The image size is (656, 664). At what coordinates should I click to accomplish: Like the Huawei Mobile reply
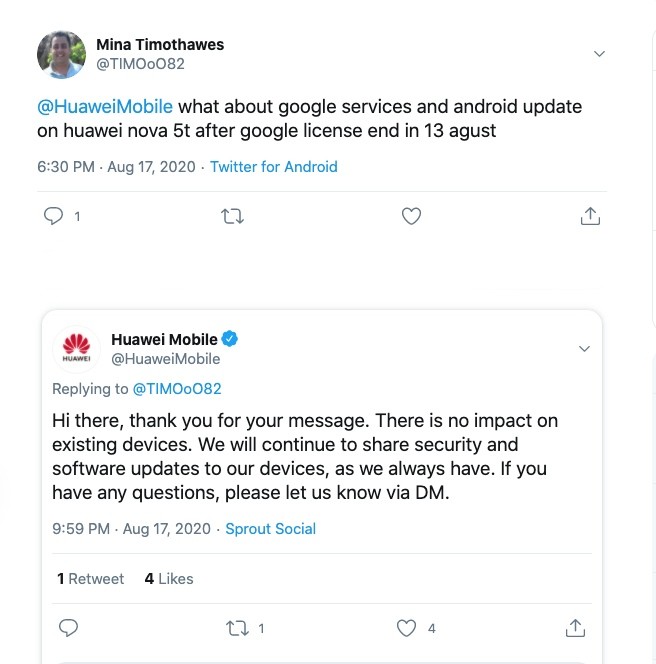point(407,628)
